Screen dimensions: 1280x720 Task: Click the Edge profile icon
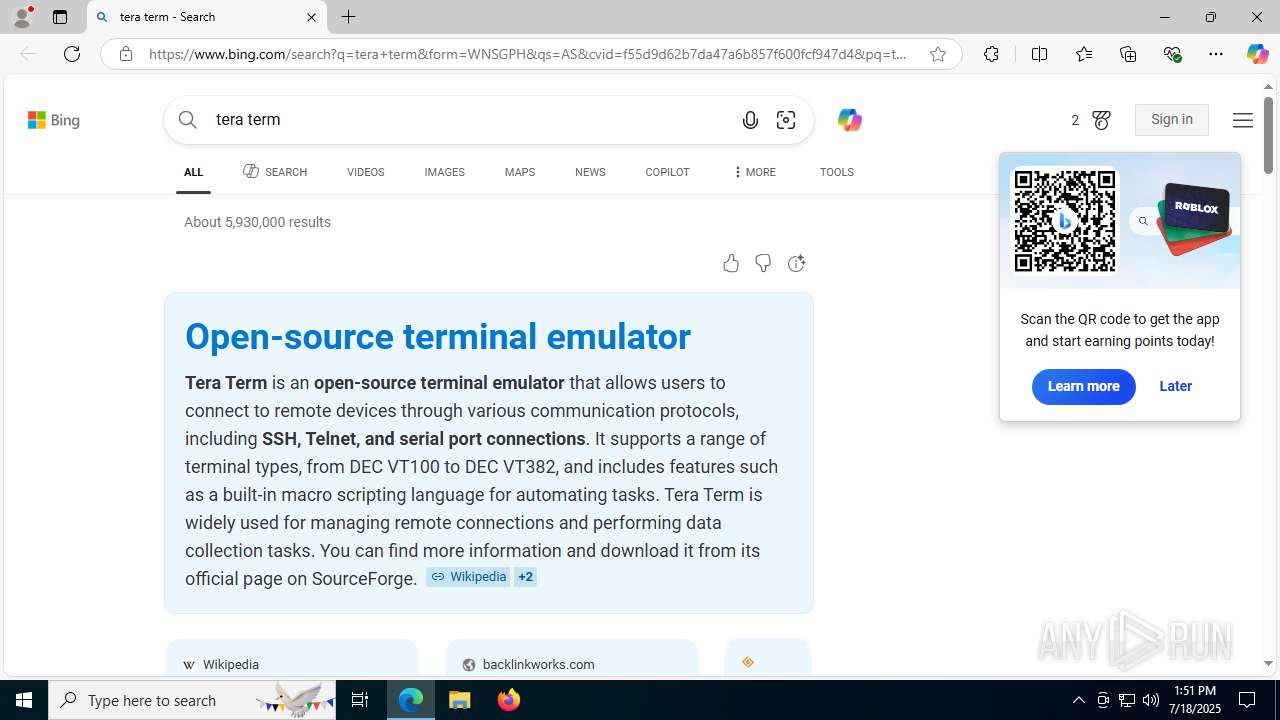coord(22,17)
